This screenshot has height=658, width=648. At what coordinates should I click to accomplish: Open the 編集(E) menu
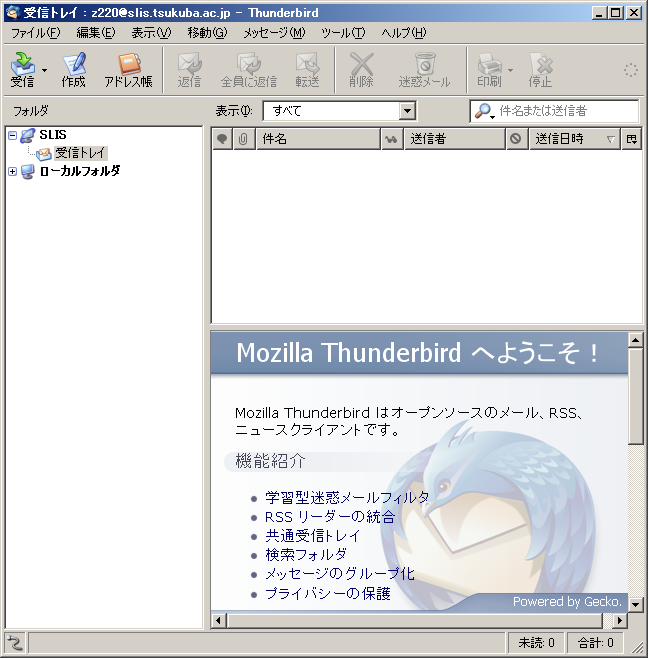click(x=95, y=33)
